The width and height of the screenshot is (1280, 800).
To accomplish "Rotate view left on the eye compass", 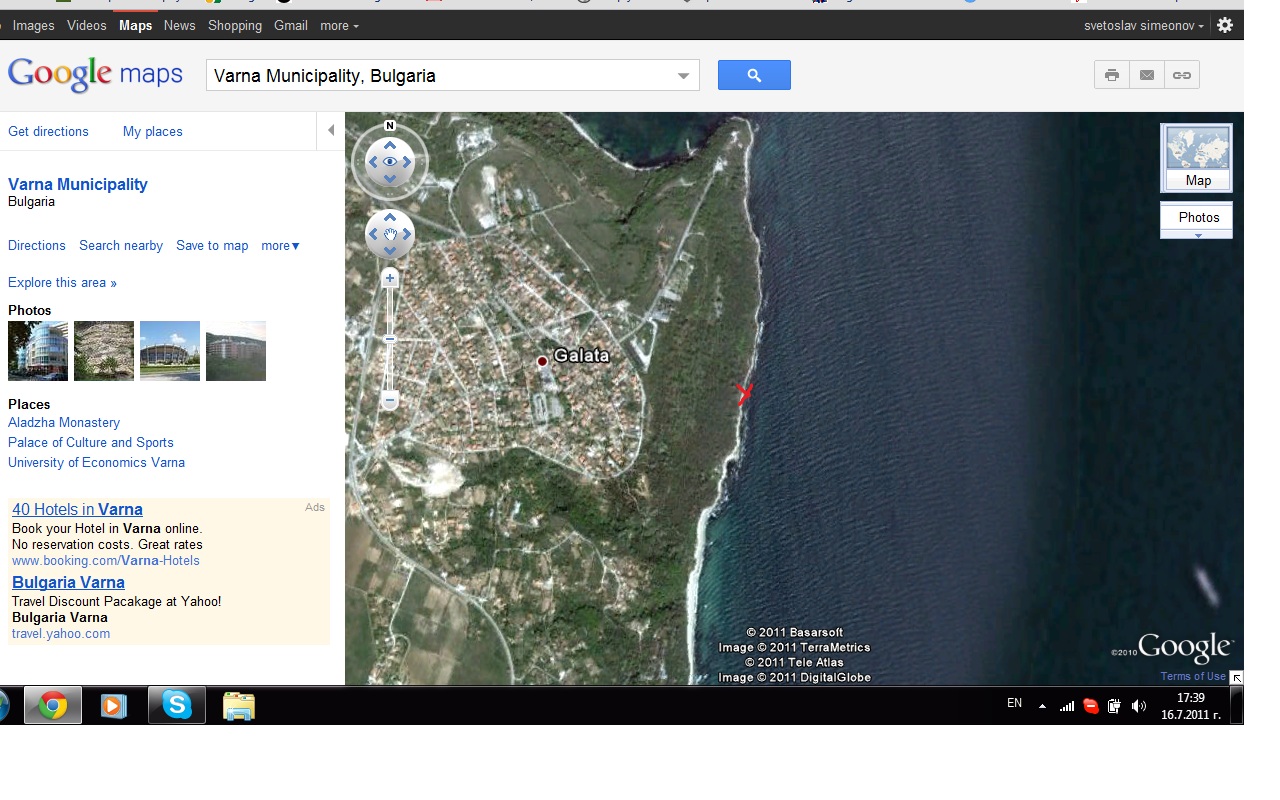I will (373, 162).
